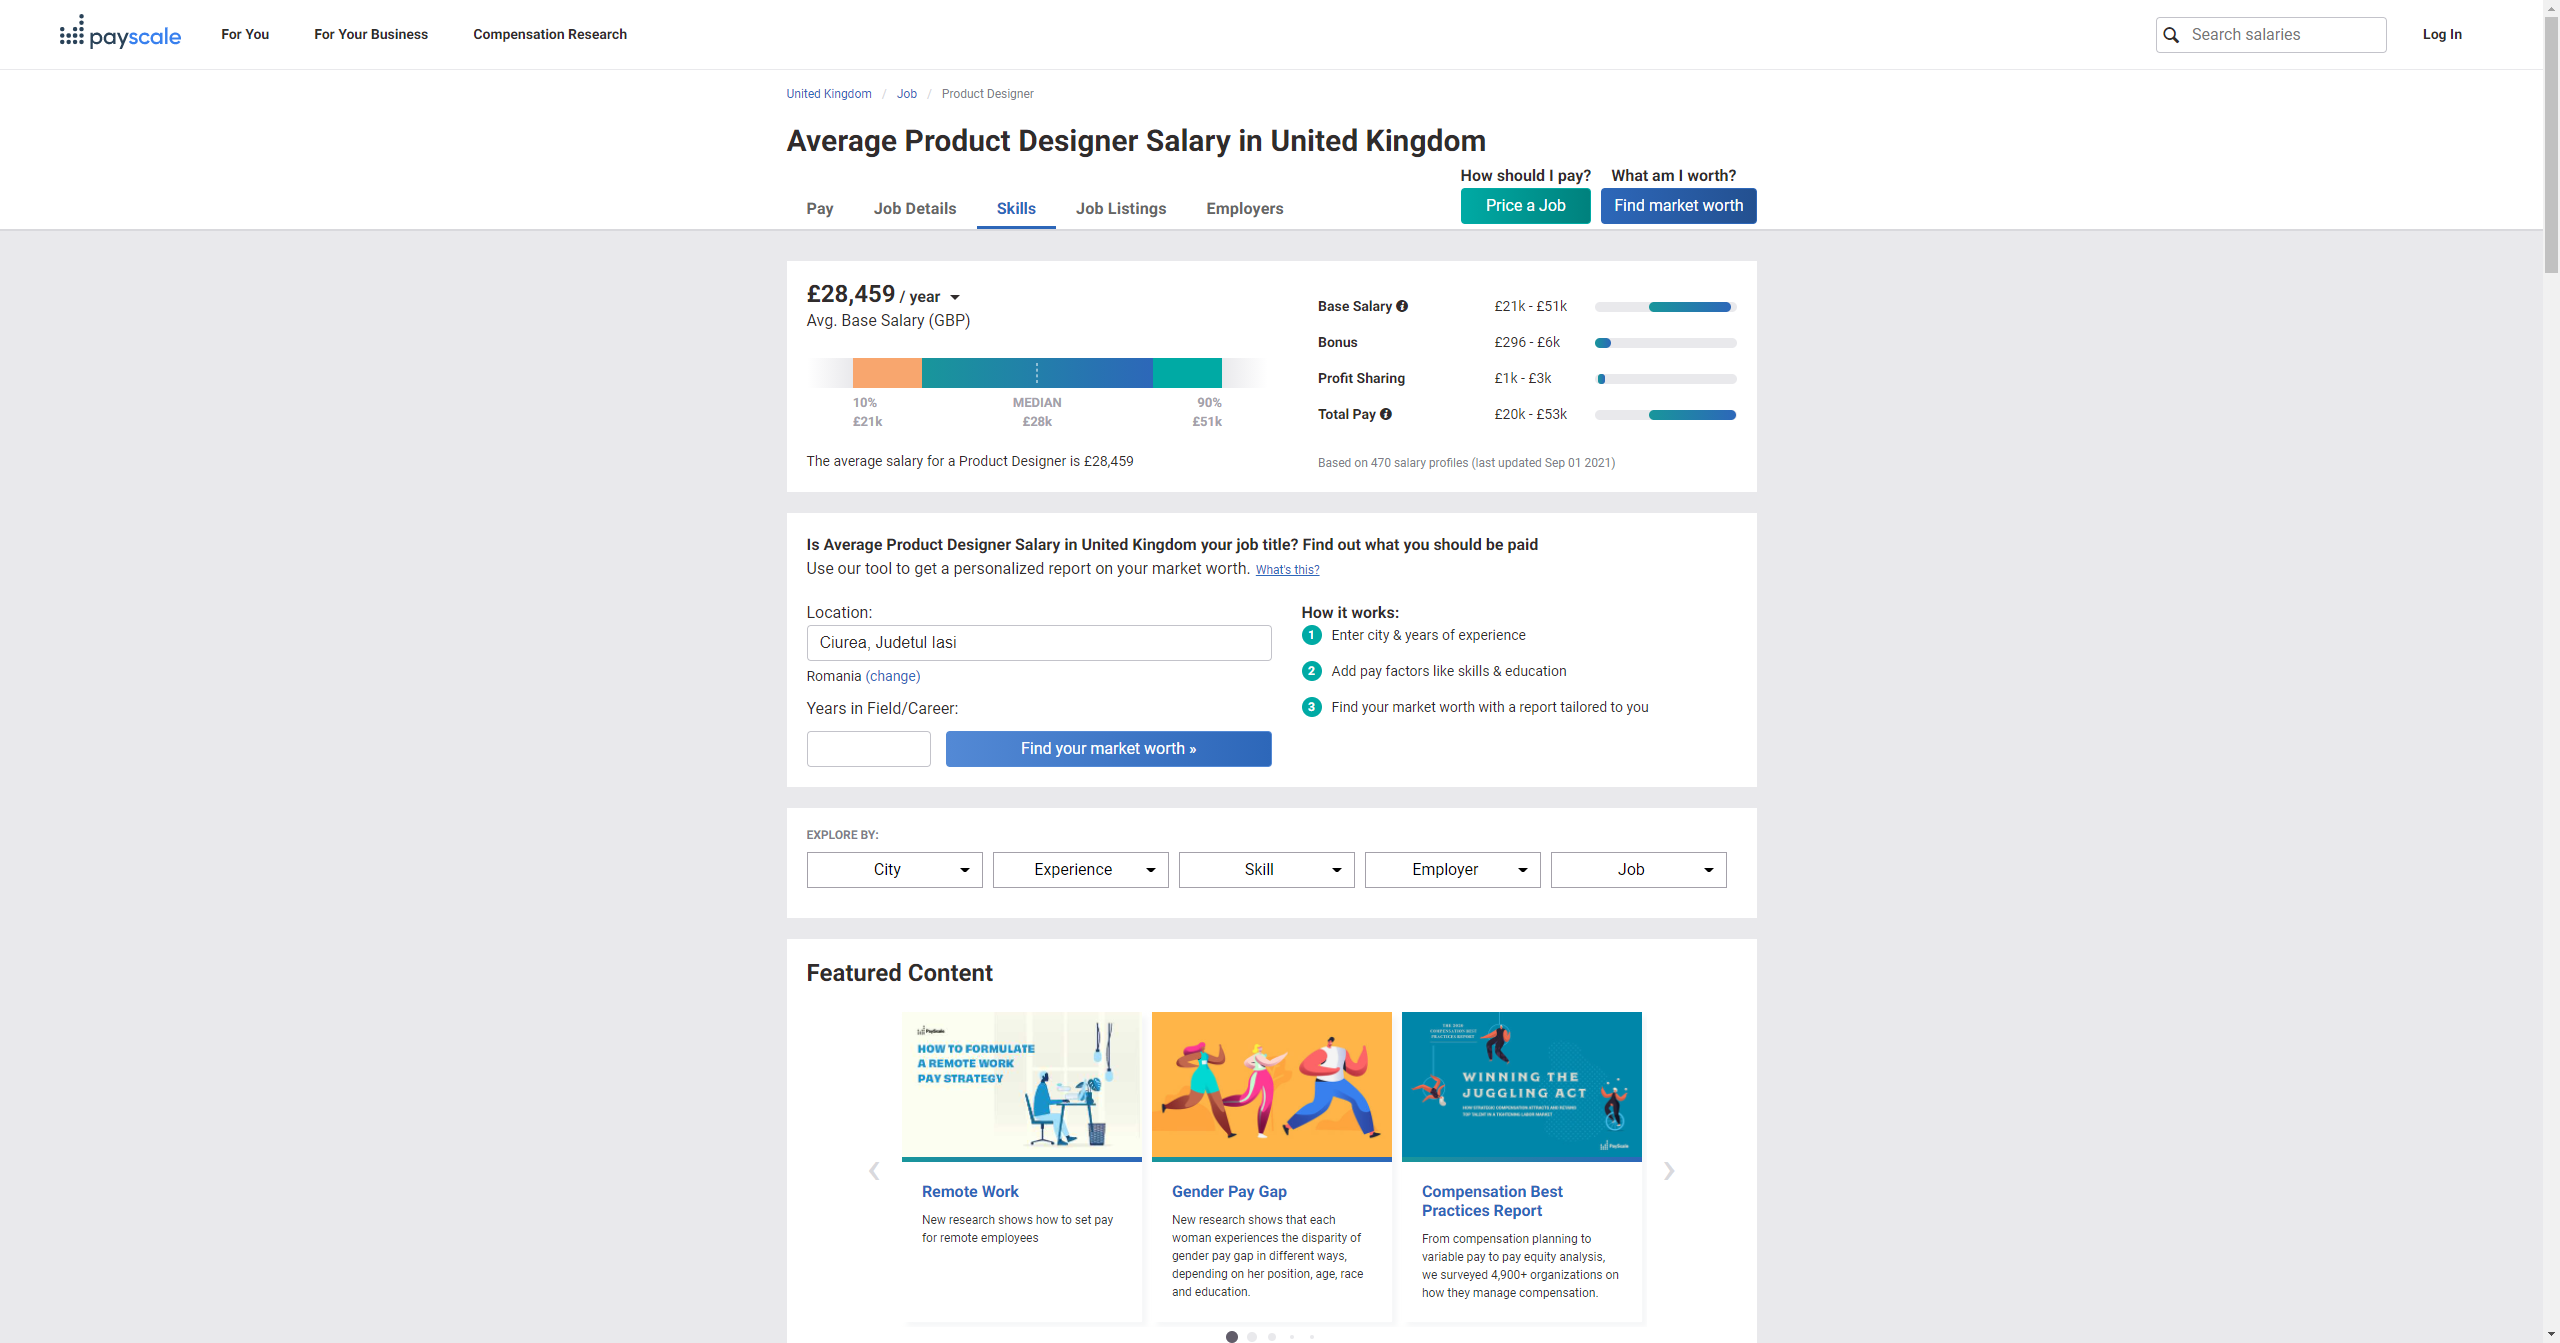Click the What's this? link

coord(1287,570)
